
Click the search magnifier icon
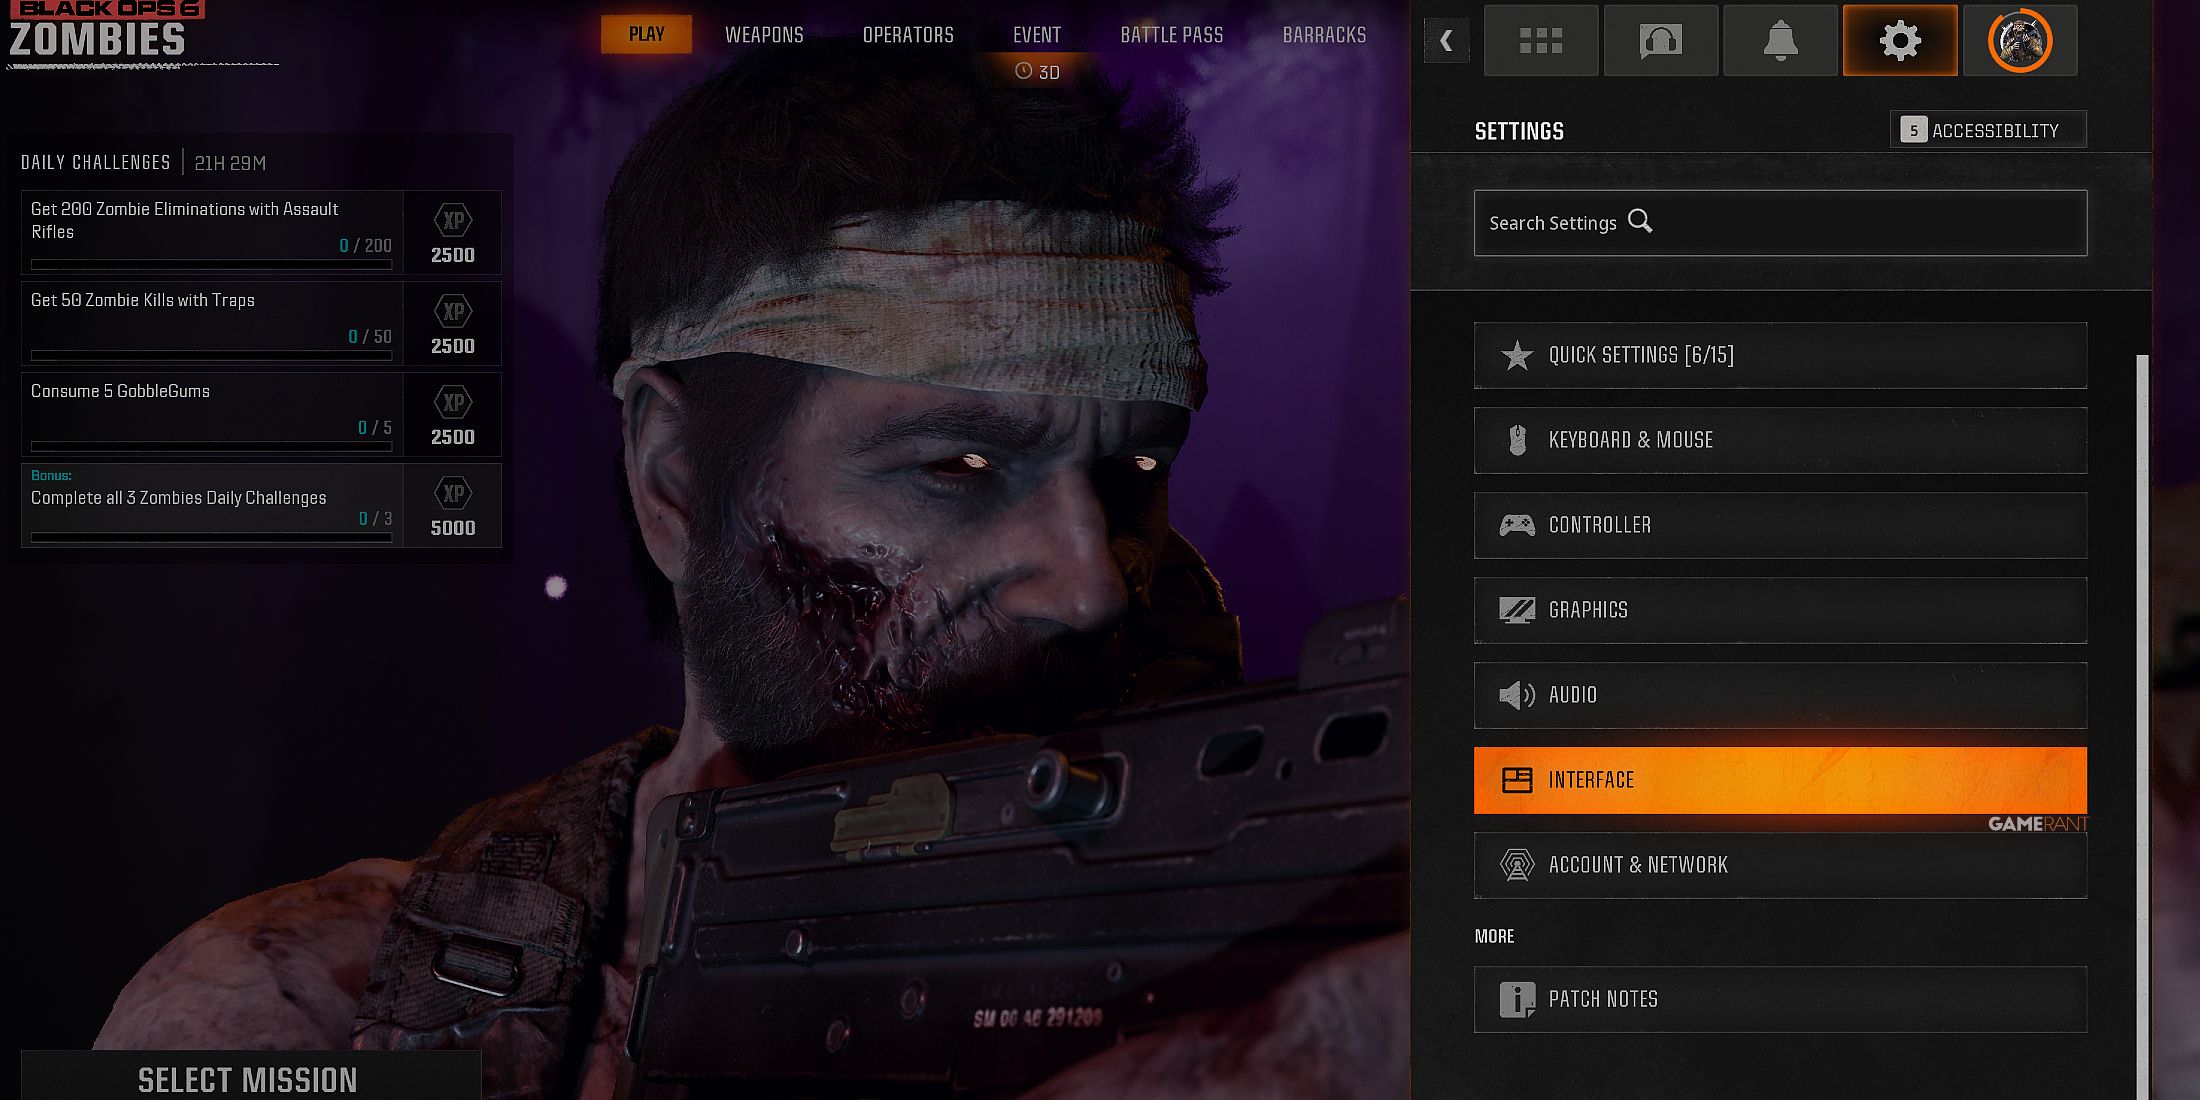coord(1640,221)
